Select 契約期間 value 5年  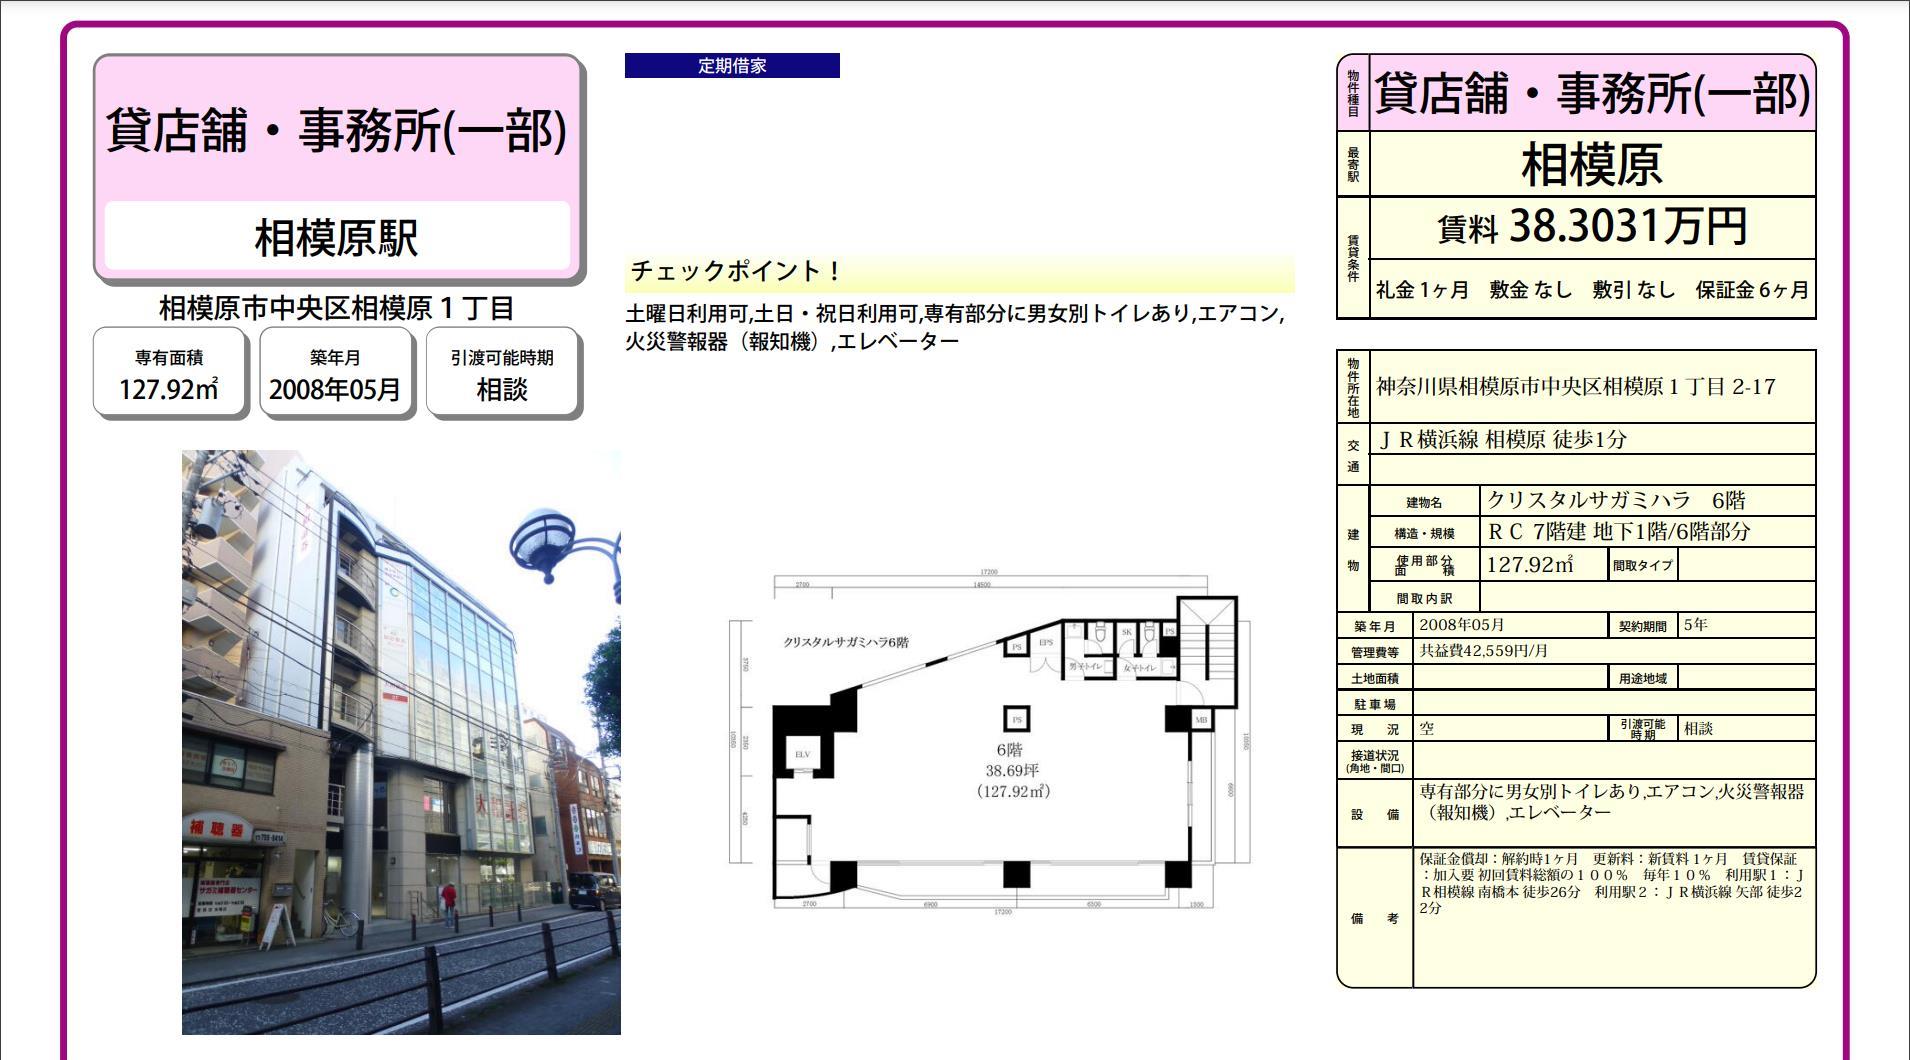[1696, 625]
